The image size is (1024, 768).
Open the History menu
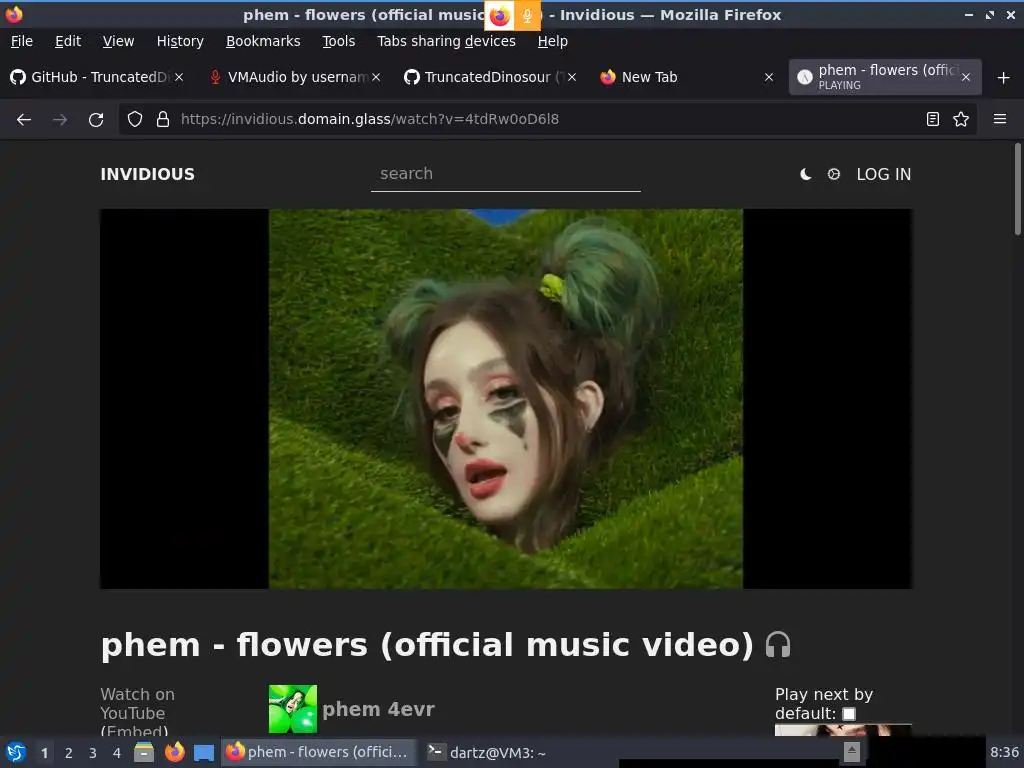pyautogui.click(x=180, y=41)
